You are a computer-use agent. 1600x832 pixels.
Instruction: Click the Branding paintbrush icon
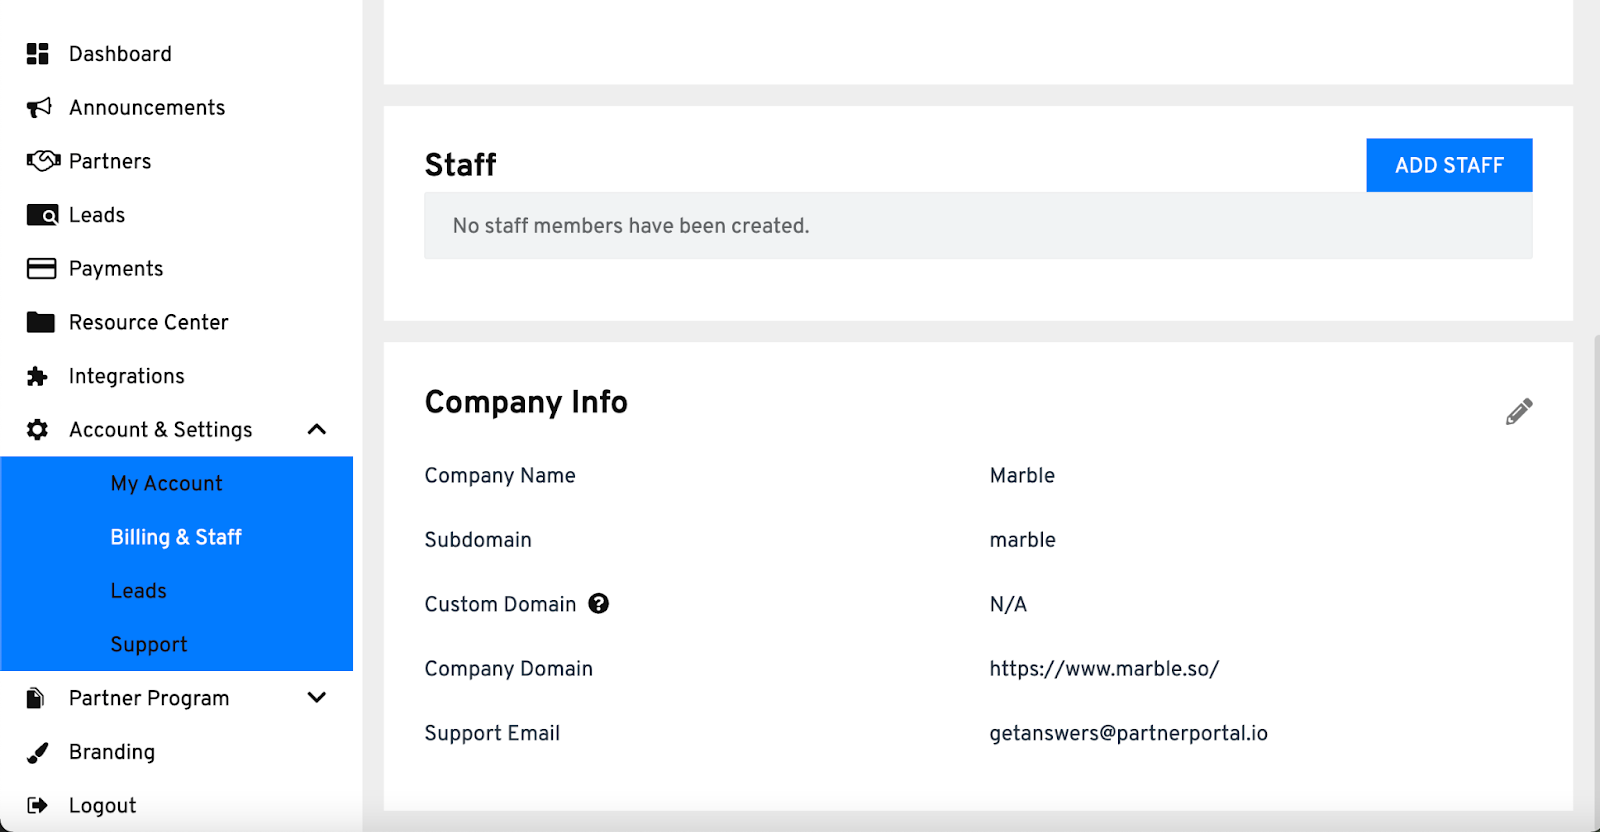[38, 752]
